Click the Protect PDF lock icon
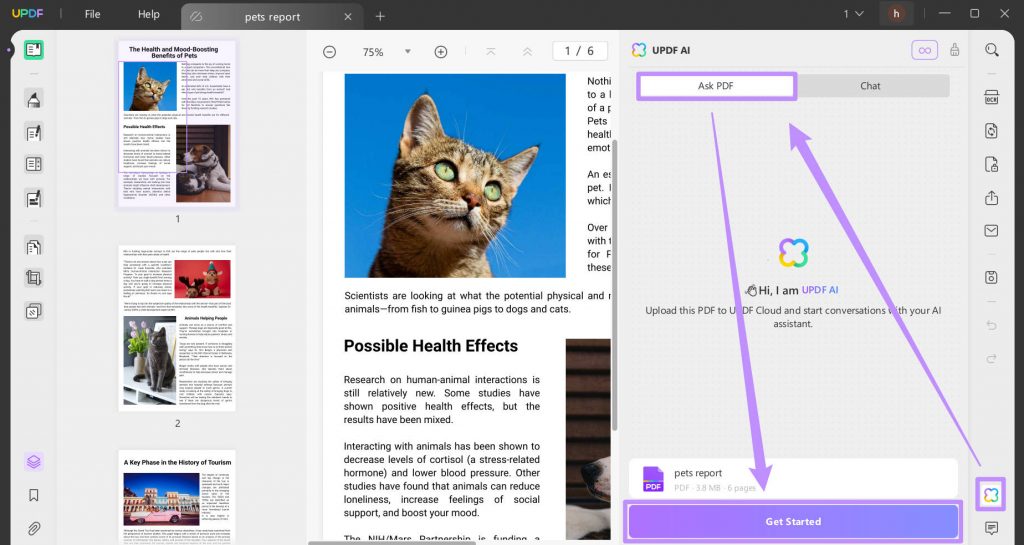The image size is (1024, 545). pos(991,164)
